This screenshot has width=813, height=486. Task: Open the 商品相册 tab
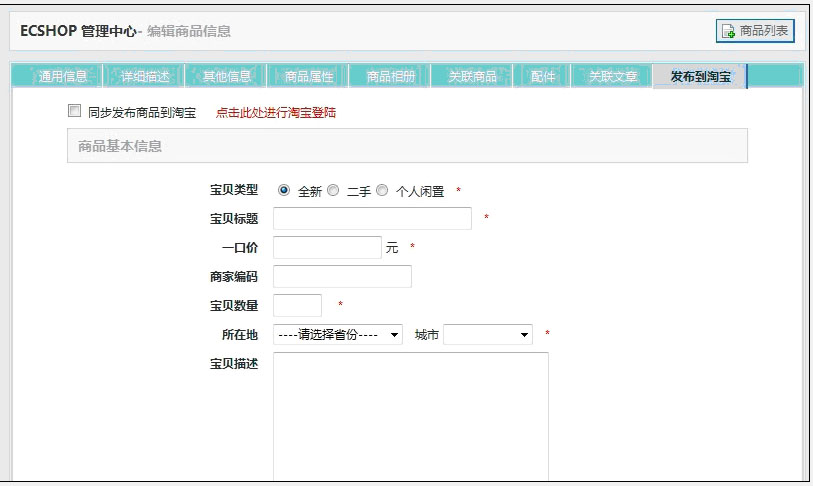coord(390,77)
